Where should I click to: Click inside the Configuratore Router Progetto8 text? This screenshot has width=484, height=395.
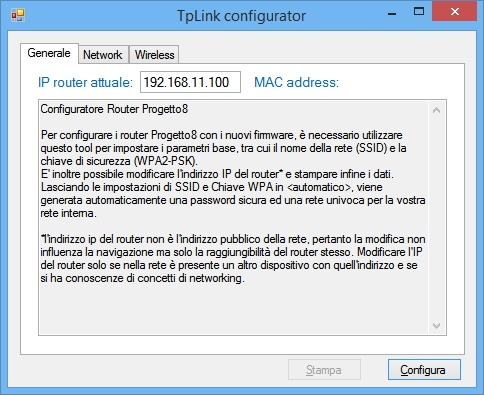click(114, 109)
